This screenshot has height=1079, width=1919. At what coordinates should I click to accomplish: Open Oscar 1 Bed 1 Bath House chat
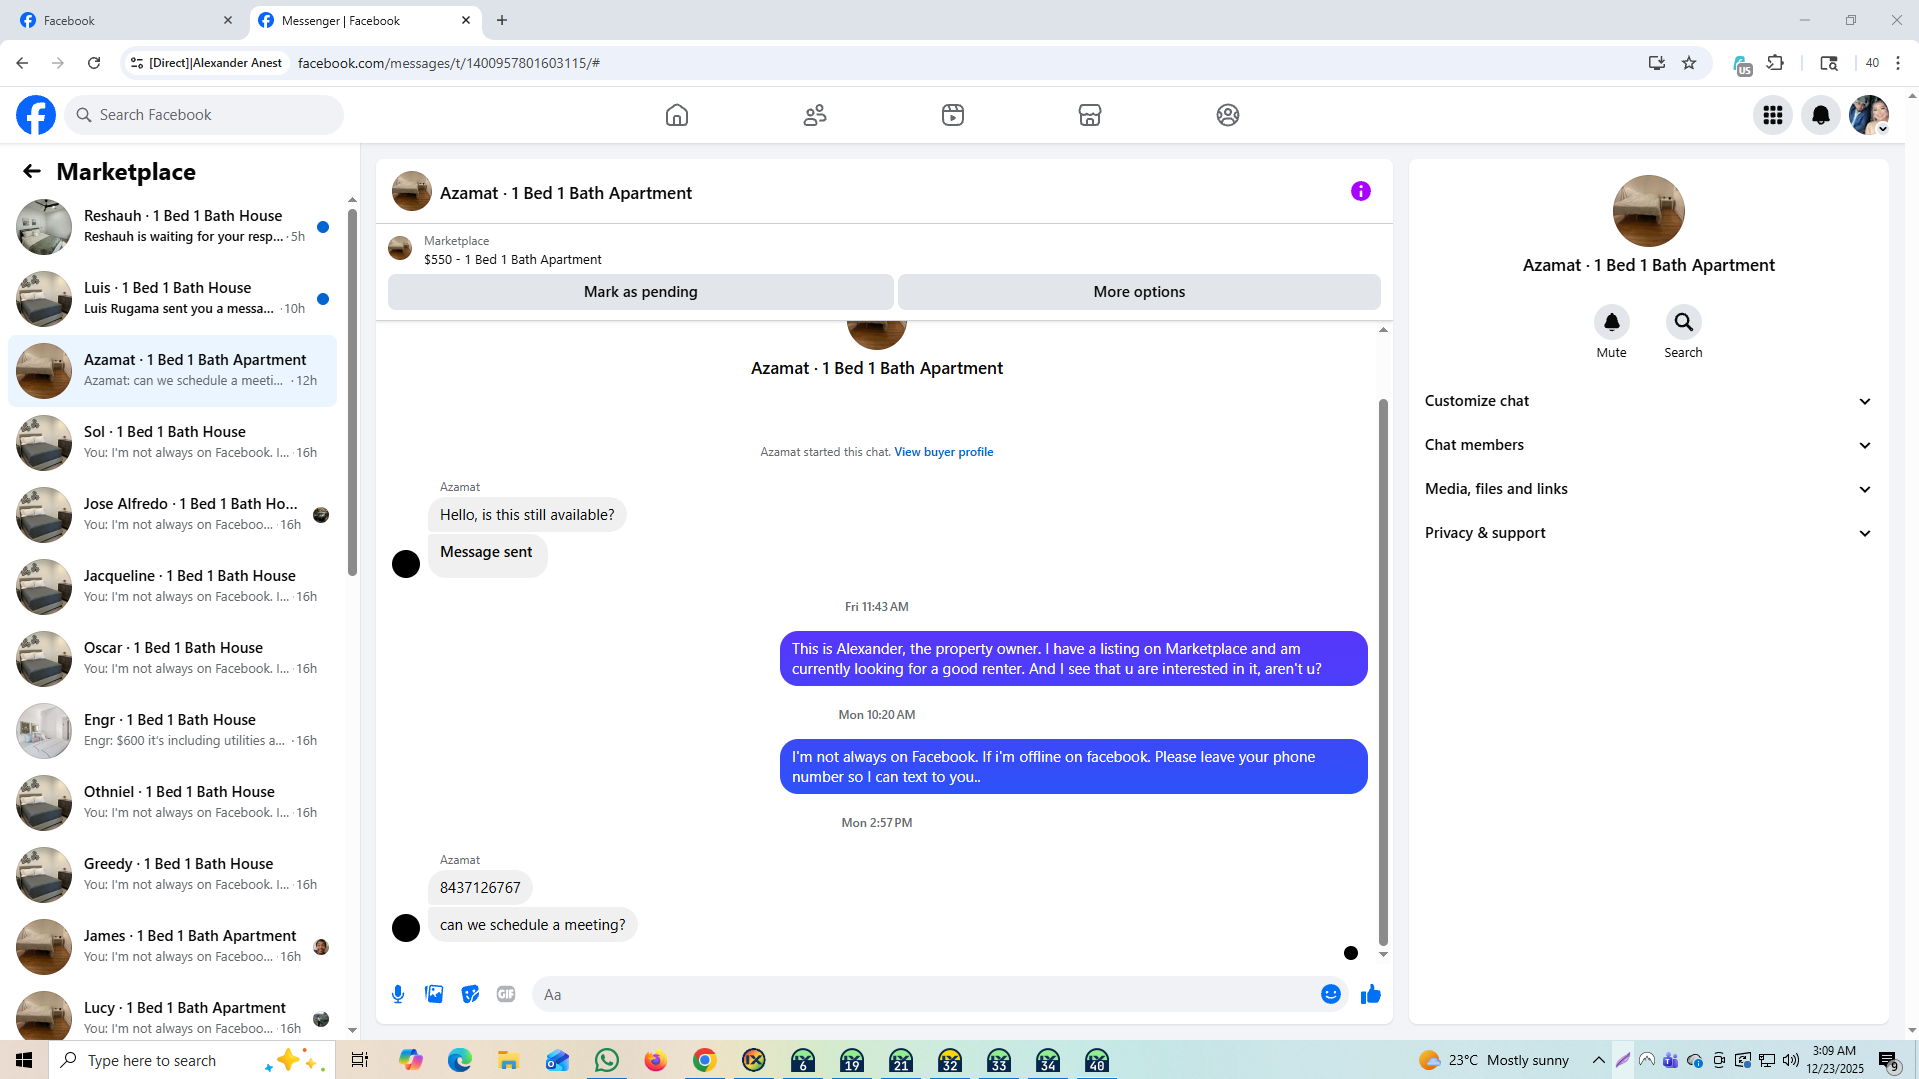click(173, 658)
